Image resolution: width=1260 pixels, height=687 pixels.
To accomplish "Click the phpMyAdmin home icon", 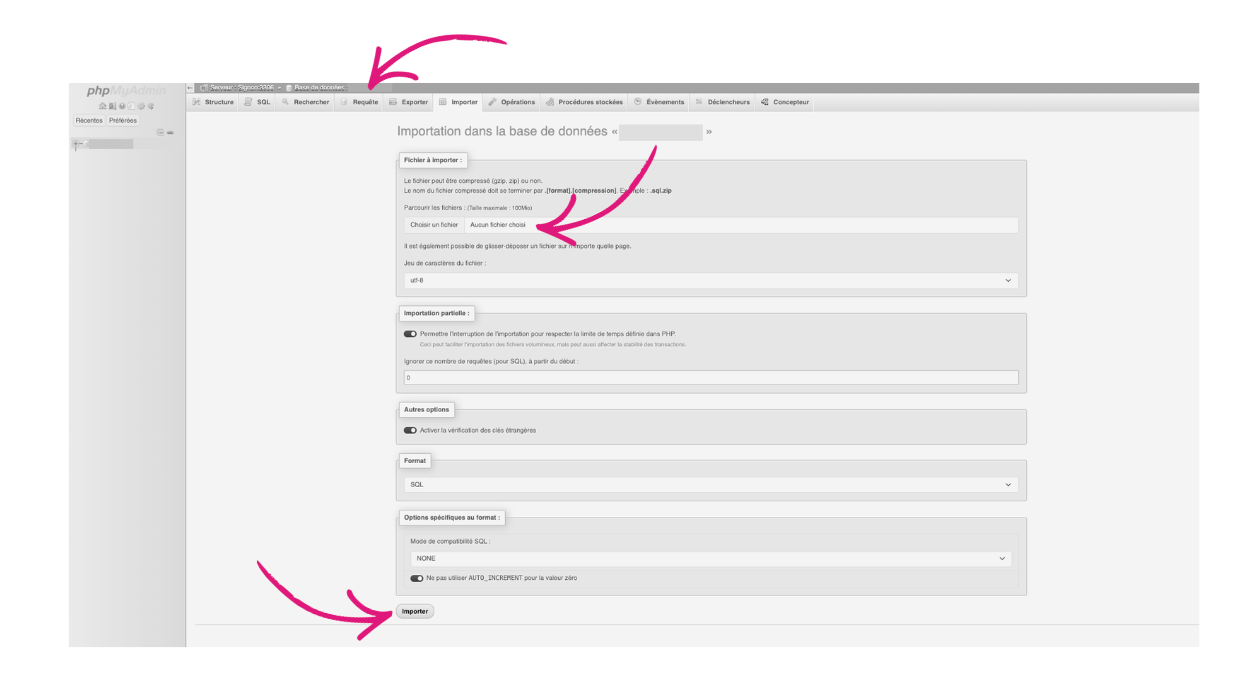I will point(102,106).
